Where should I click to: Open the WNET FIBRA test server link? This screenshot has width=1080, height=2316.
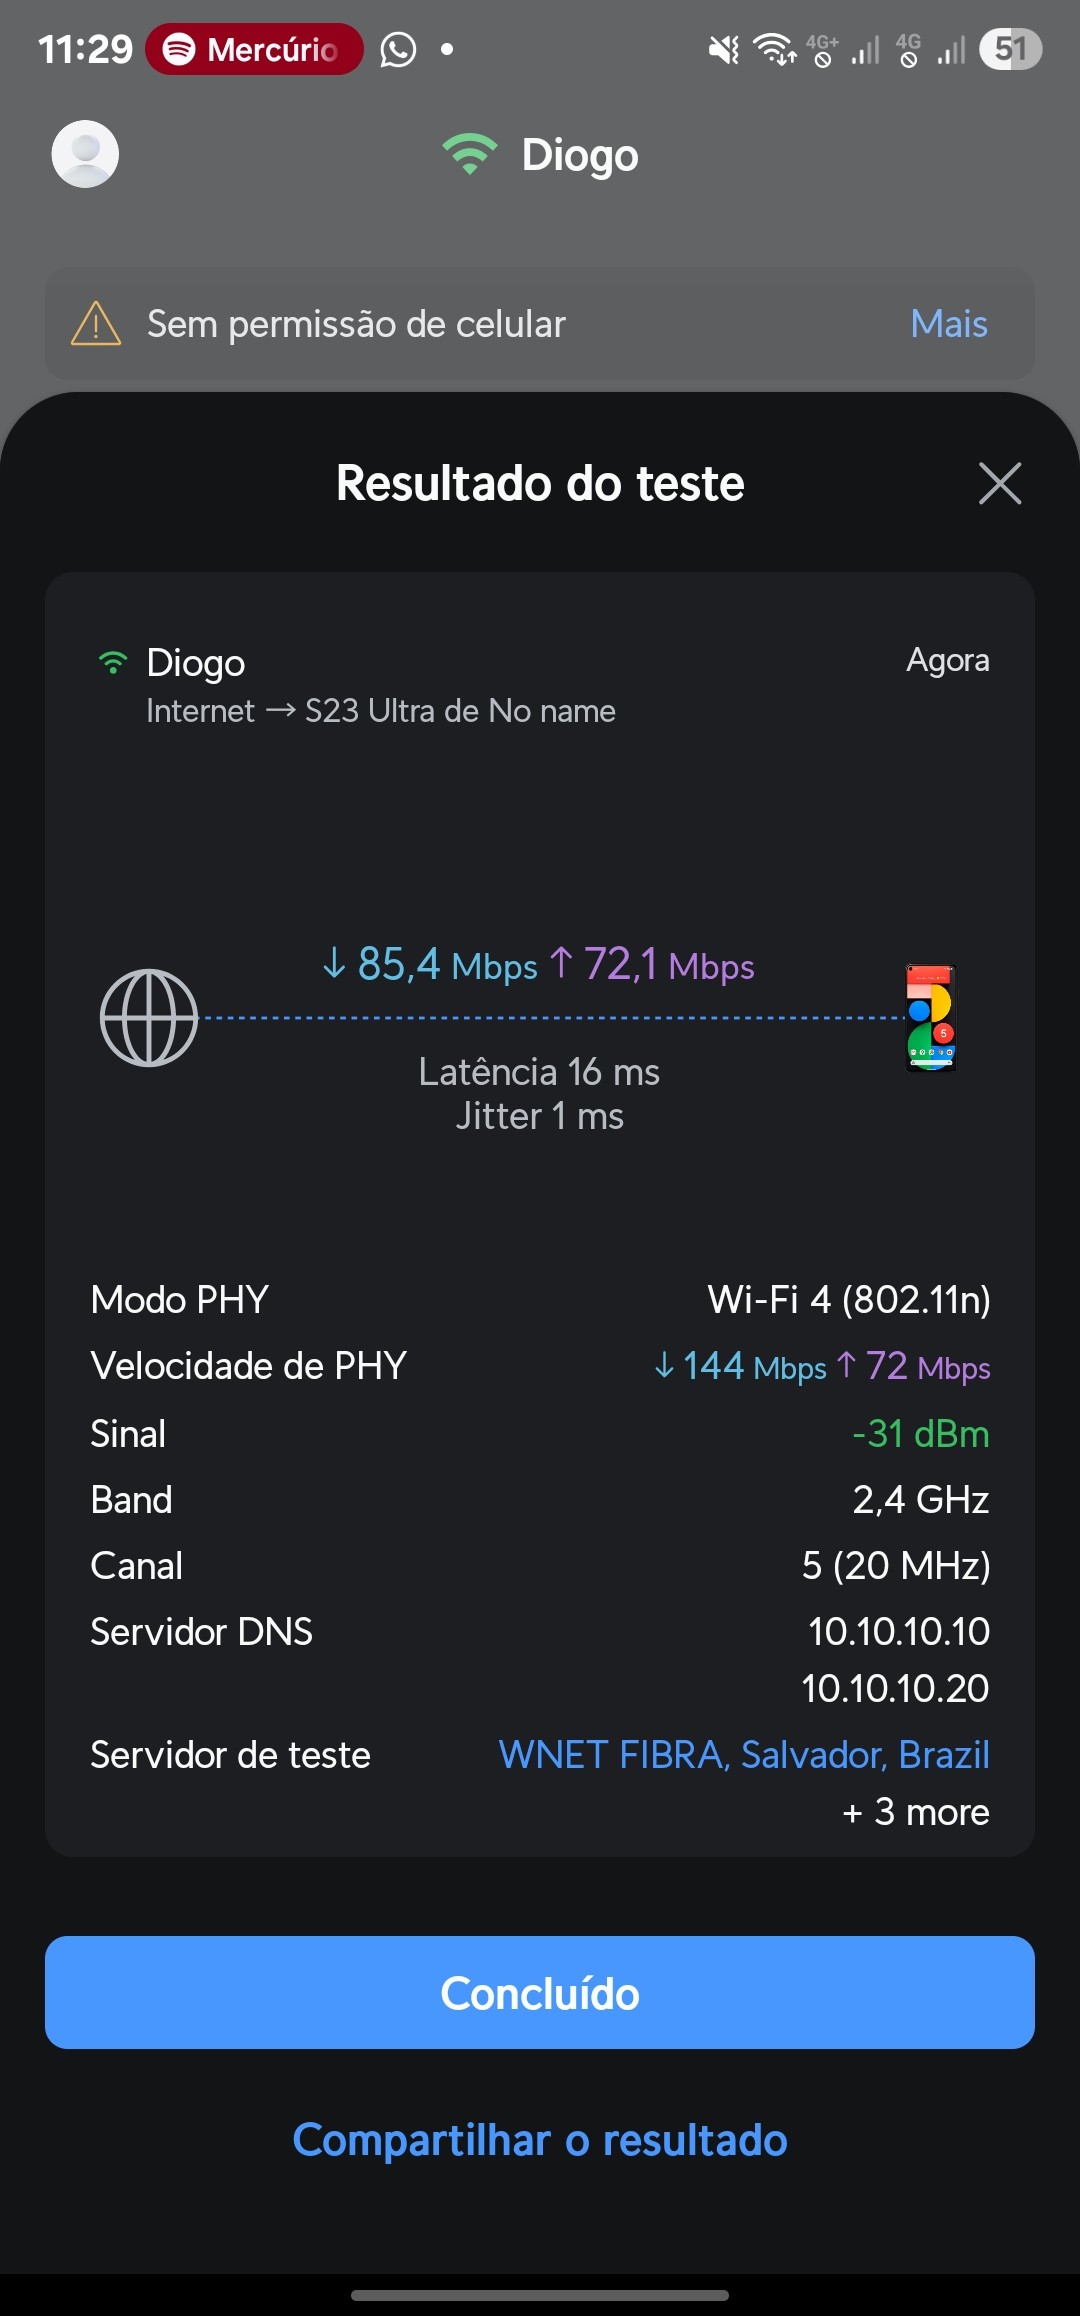point(744,1755)
